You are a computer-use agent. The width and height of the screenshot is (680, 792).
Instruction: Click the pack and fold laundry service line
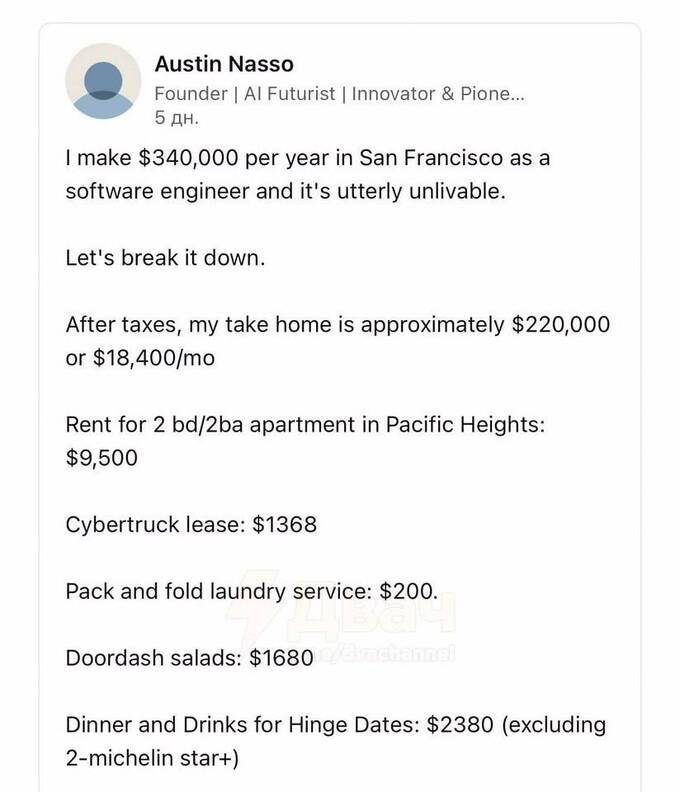coord(251,590)
